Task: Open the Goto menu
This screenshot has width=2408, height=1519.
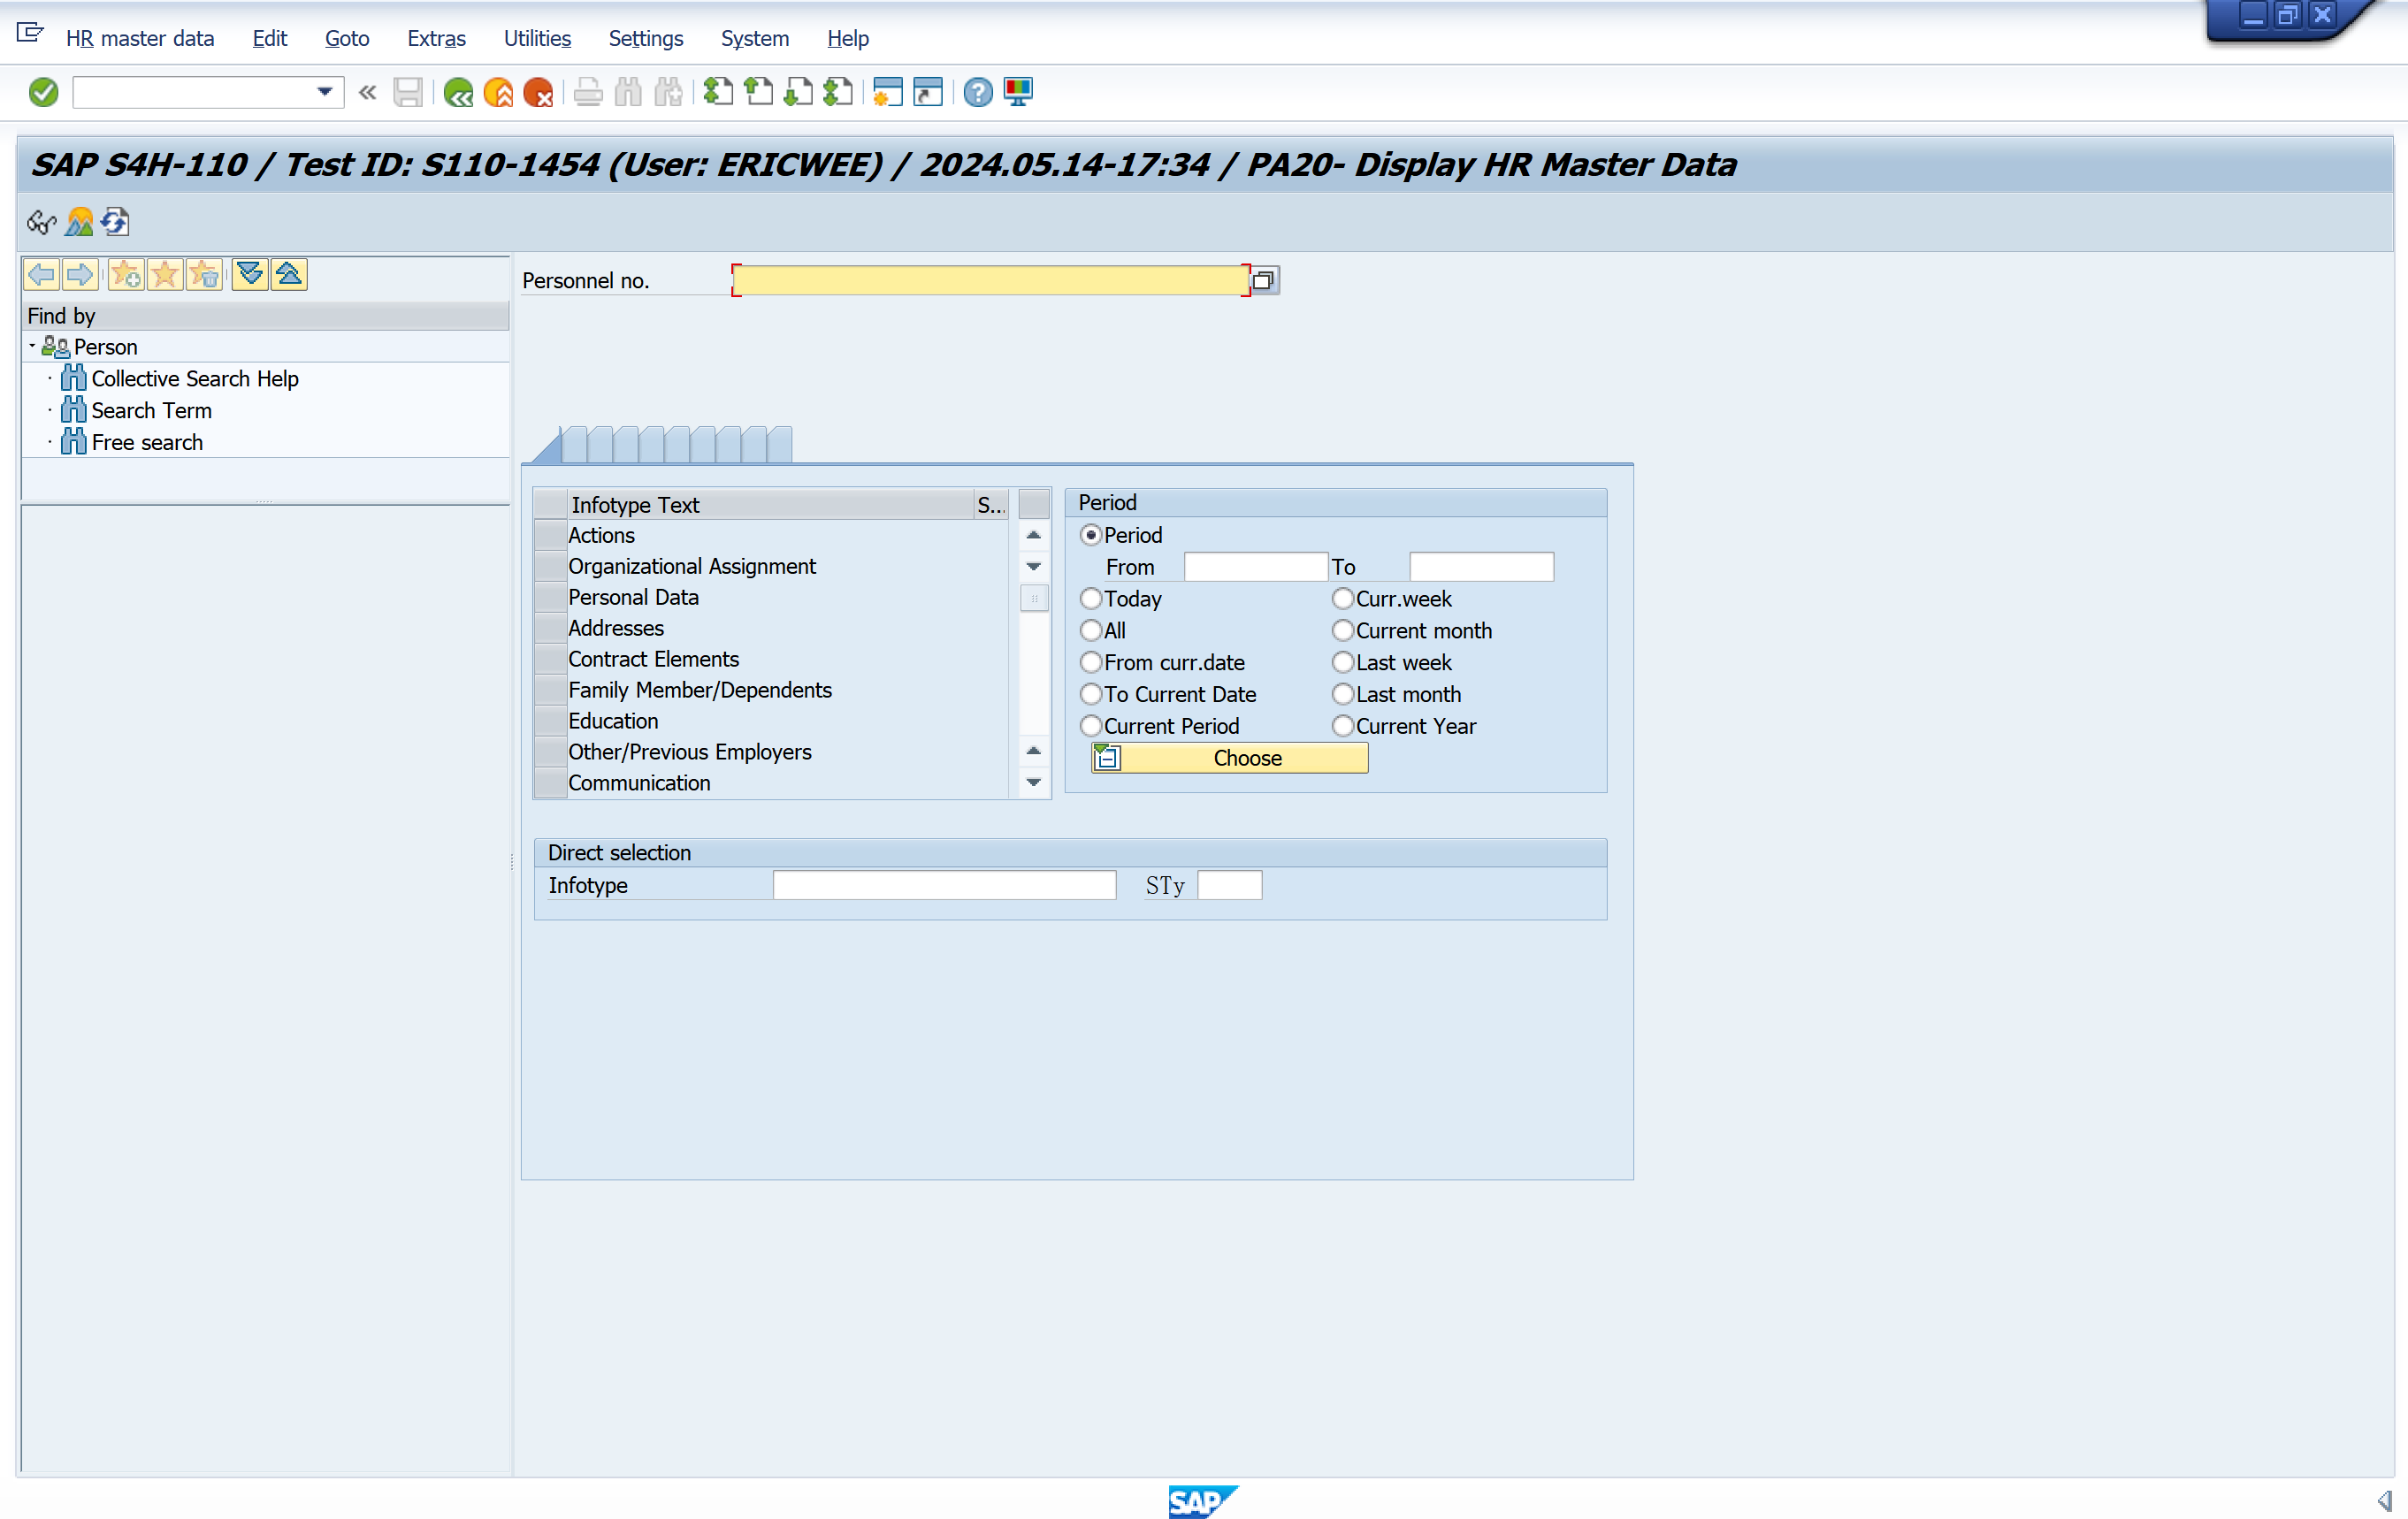Action: (346, 38)
